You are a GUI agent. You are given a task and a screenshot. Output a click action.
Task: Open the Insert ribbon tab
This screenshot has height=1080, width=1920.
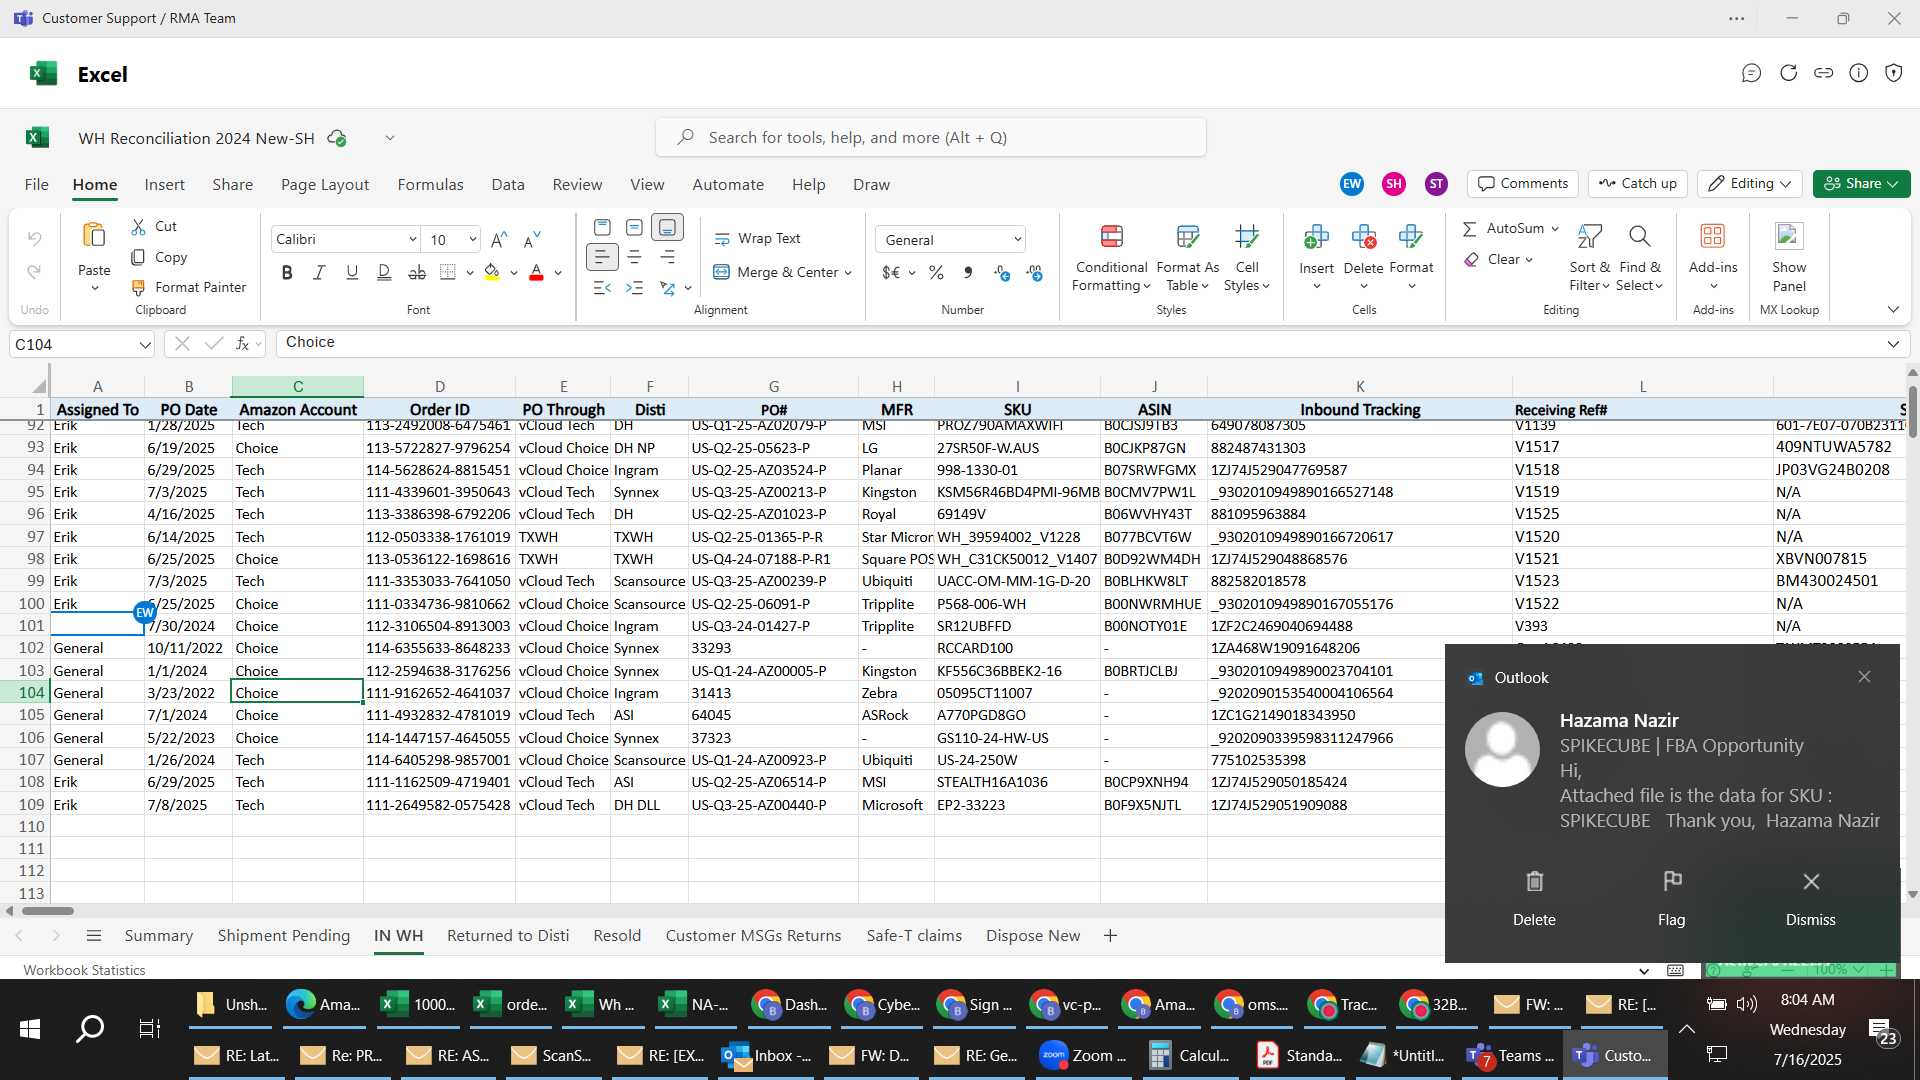click(x=164, y=185)
